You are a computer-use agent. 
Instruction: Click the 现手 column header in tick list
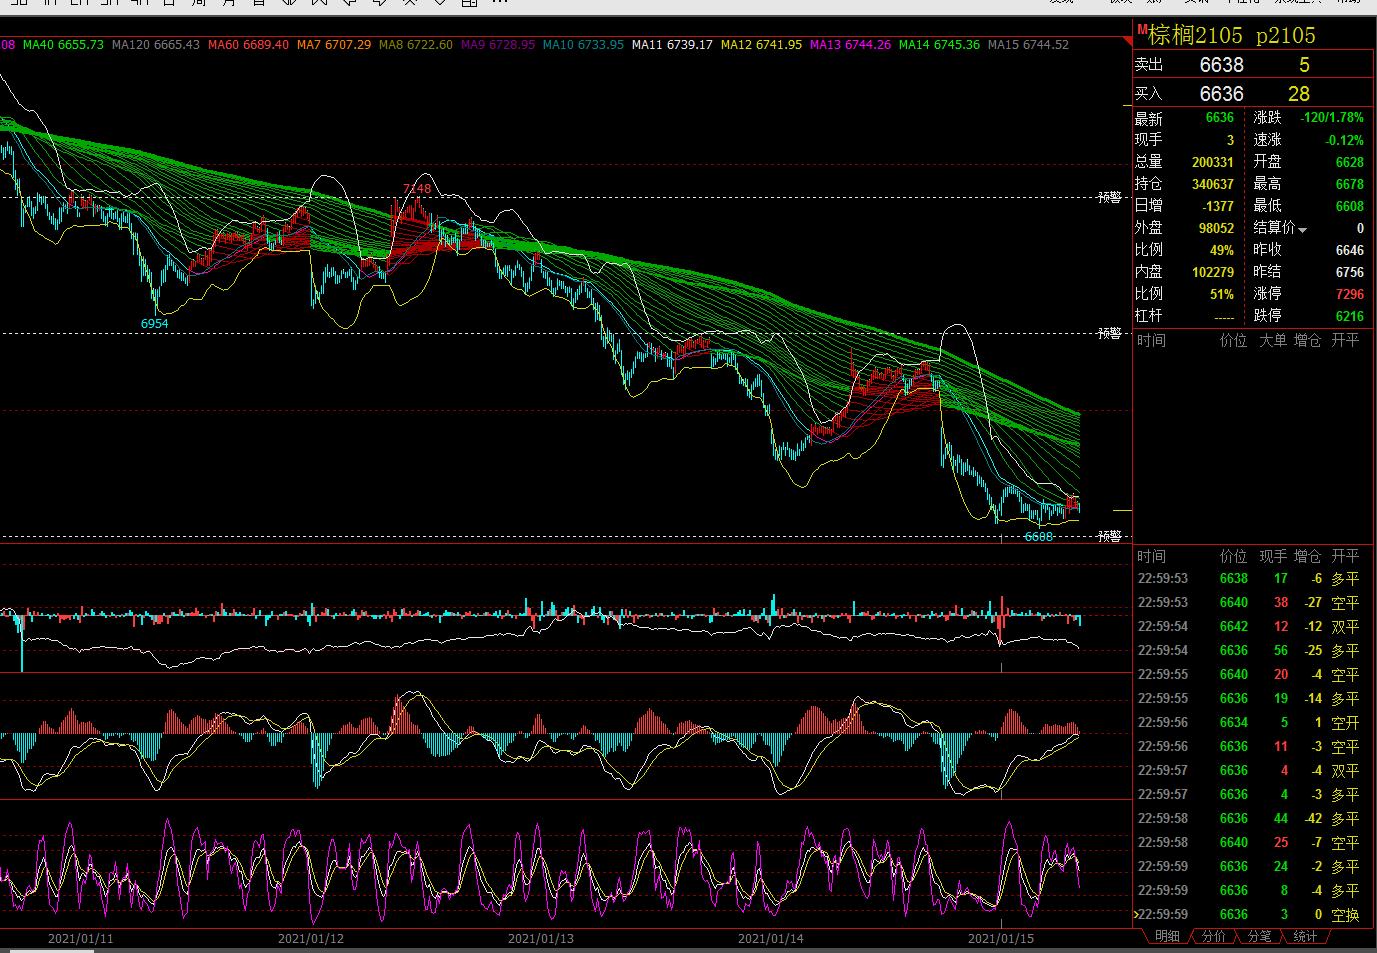[x=1273, y=556]
